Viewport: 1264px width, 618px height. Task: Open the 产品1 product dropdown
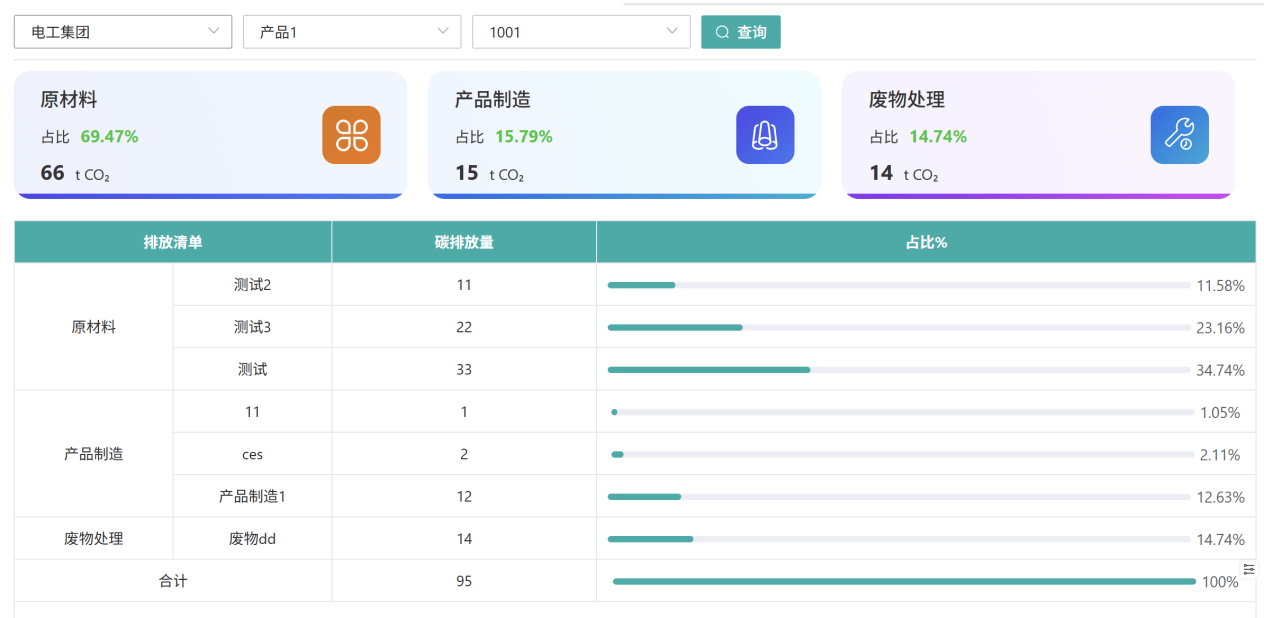click(x=352, y=32)
